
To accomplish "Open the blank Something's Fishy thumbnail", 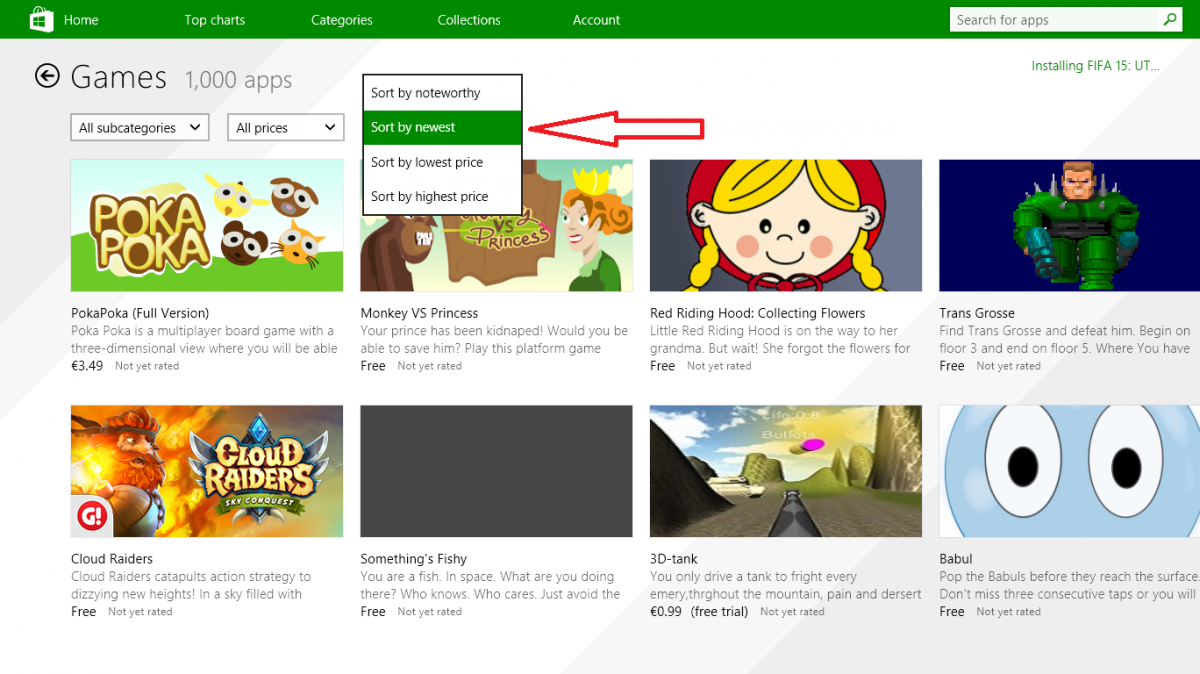I will [x=497, y=471].
